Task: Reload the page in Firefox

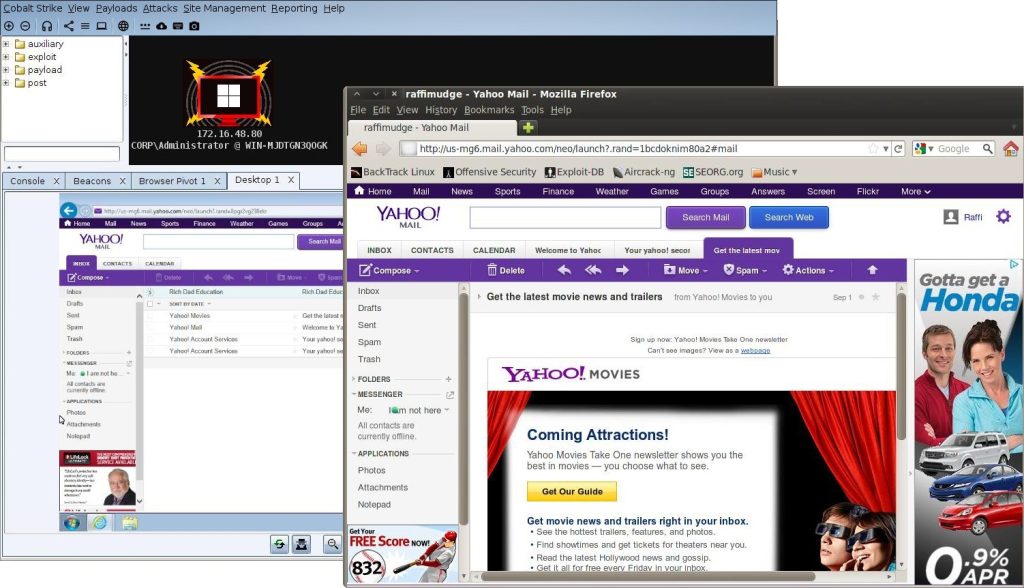Action: (899, 149)
